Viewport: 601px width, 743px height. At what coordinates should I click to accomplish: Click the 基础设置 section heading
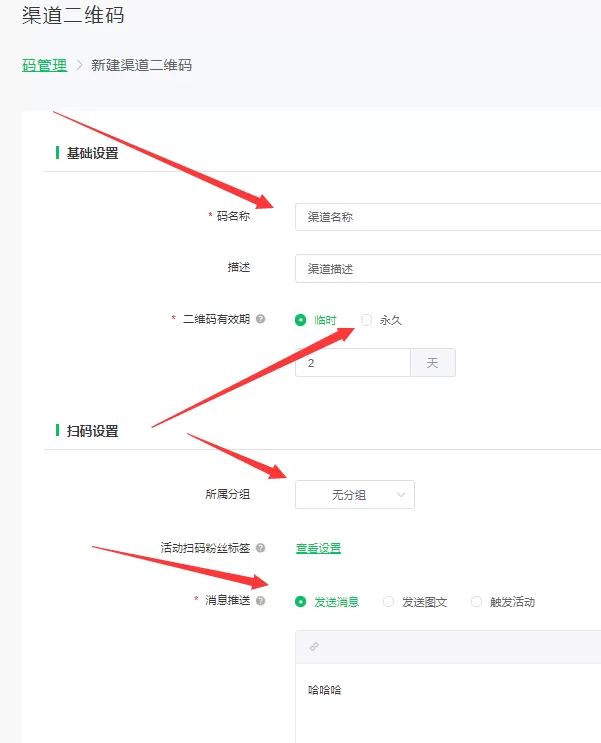coord(92,153)
